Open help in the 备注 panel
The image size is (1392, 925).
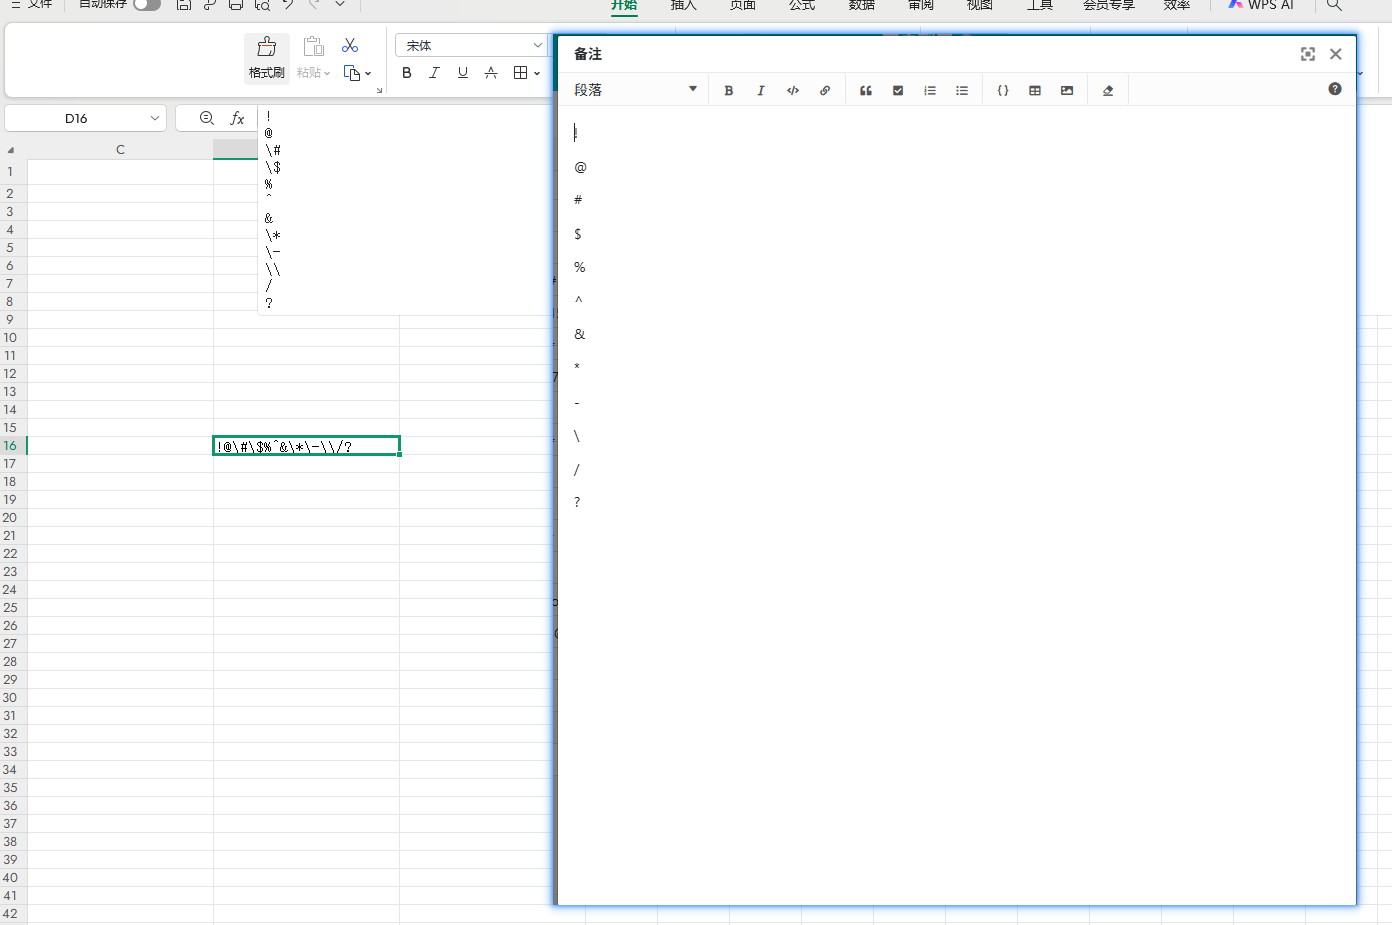[x=1335, y=89]
